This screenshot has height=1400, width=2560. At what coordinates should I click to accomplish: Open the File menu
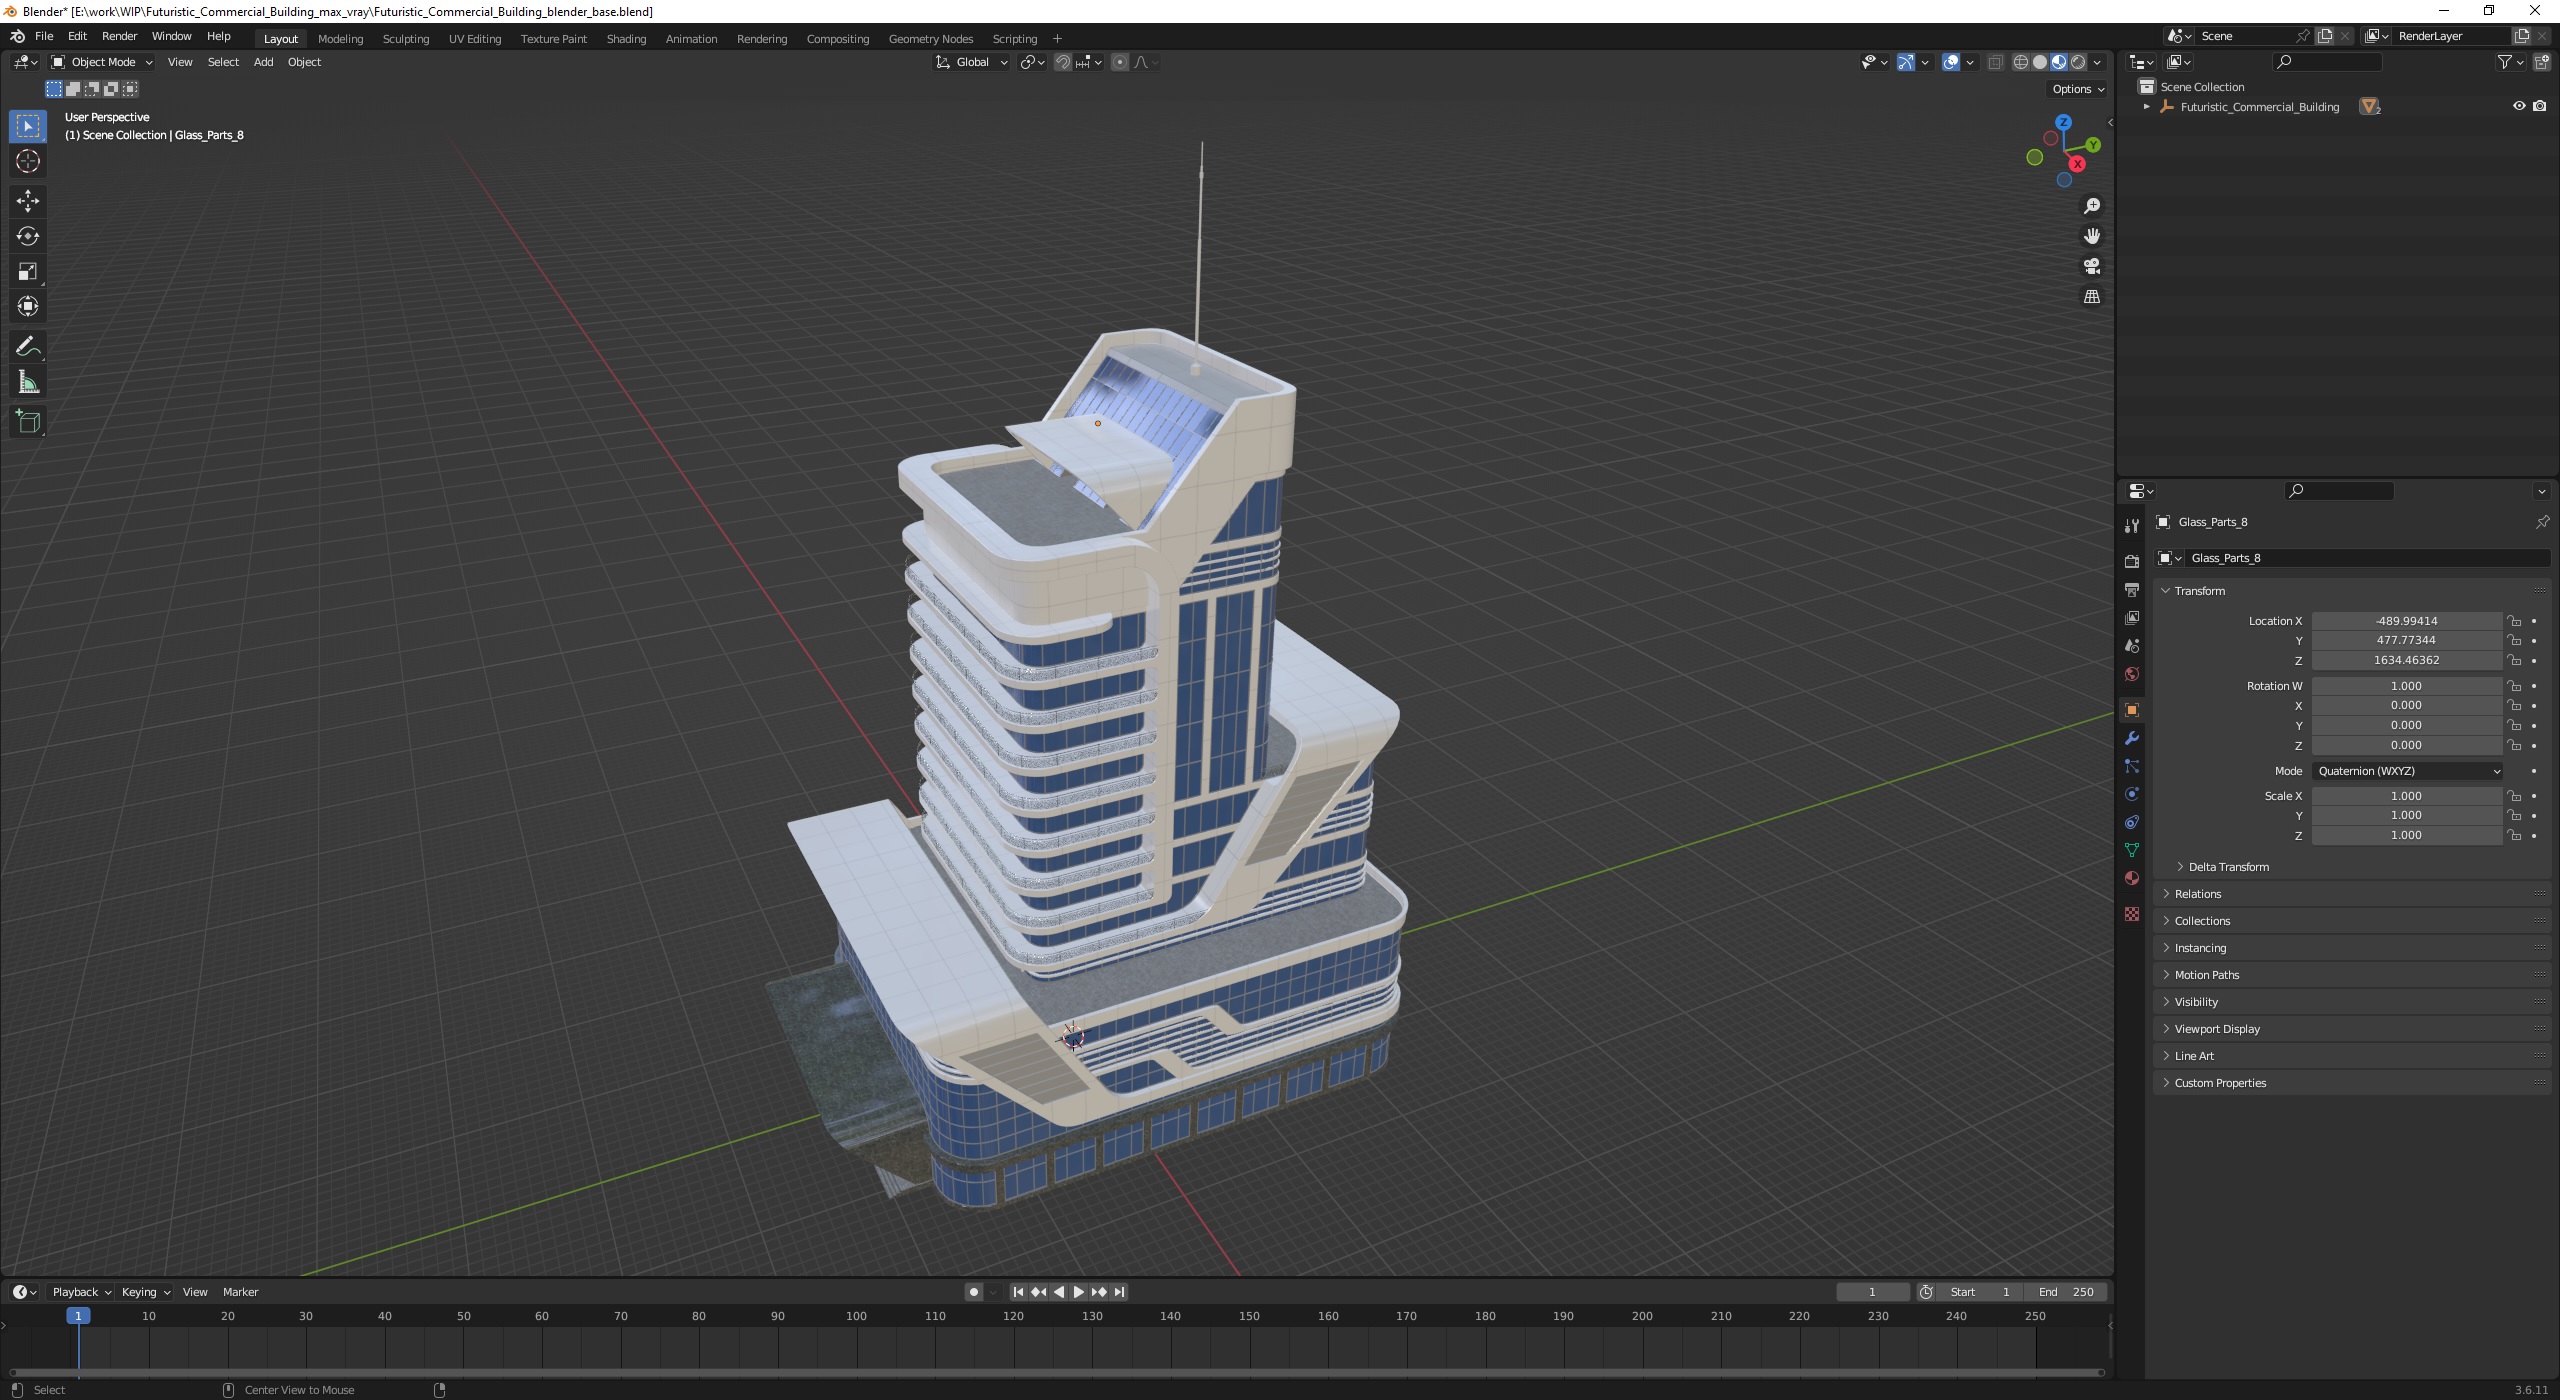coord(44,36)
